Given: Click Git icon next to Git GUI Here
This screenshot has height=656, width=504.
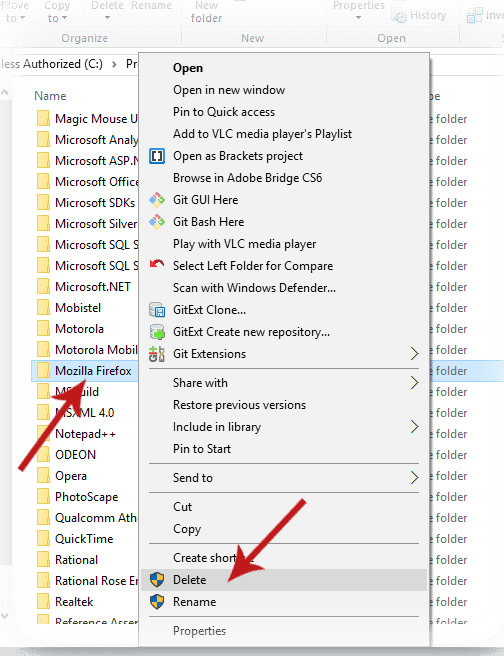Looking at the screenshot, I should (157, 200).
